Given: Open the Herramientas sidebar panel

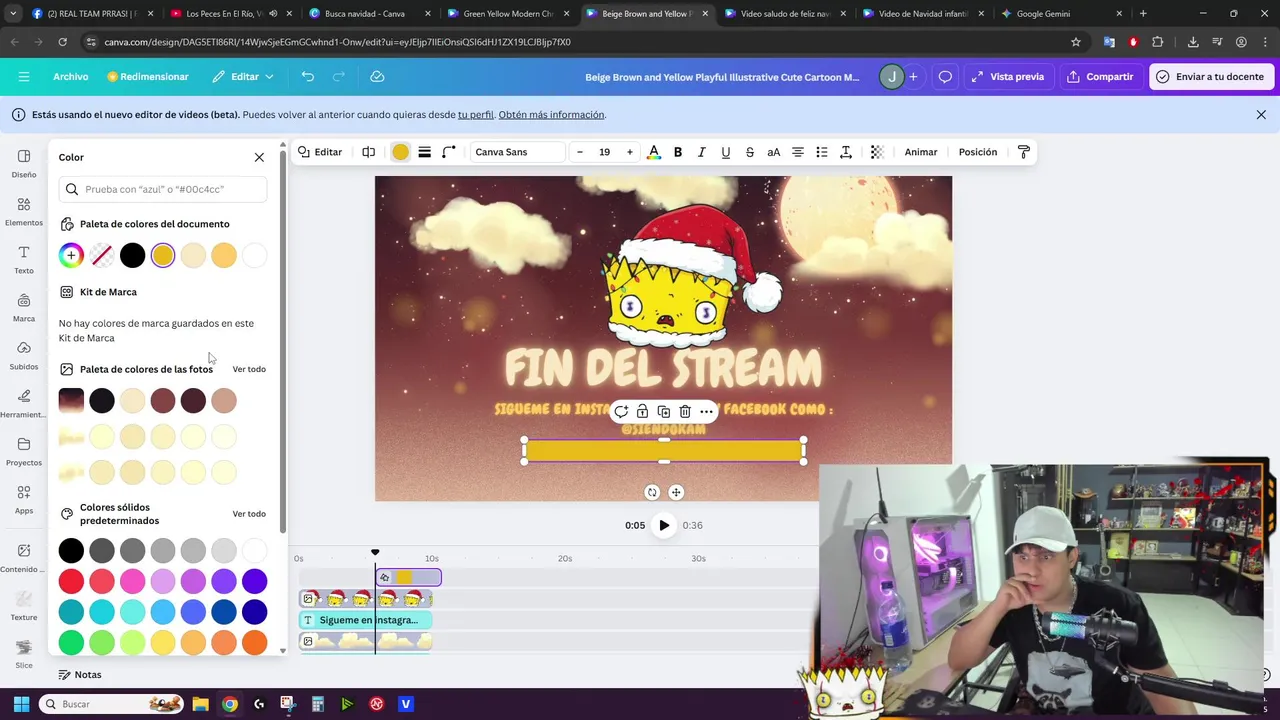Looking at the screenshot, I should pos(24,403).
